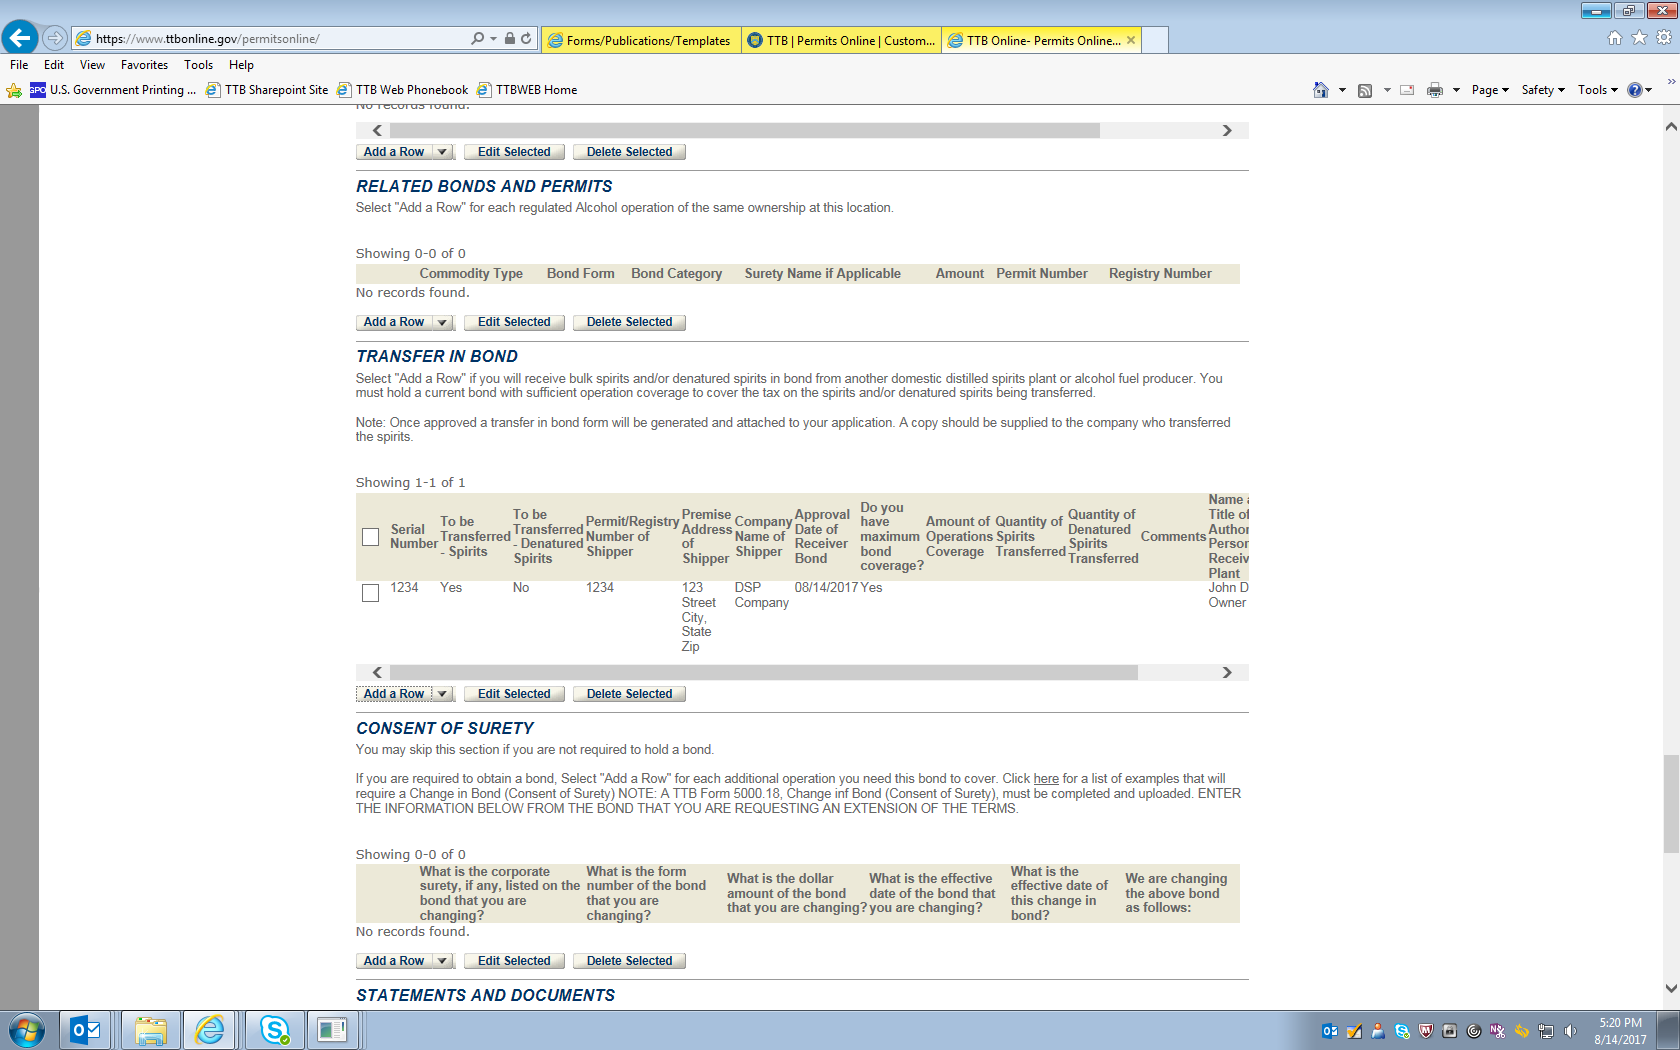Click the browser Forward arrow button

[x=55, y=38]
